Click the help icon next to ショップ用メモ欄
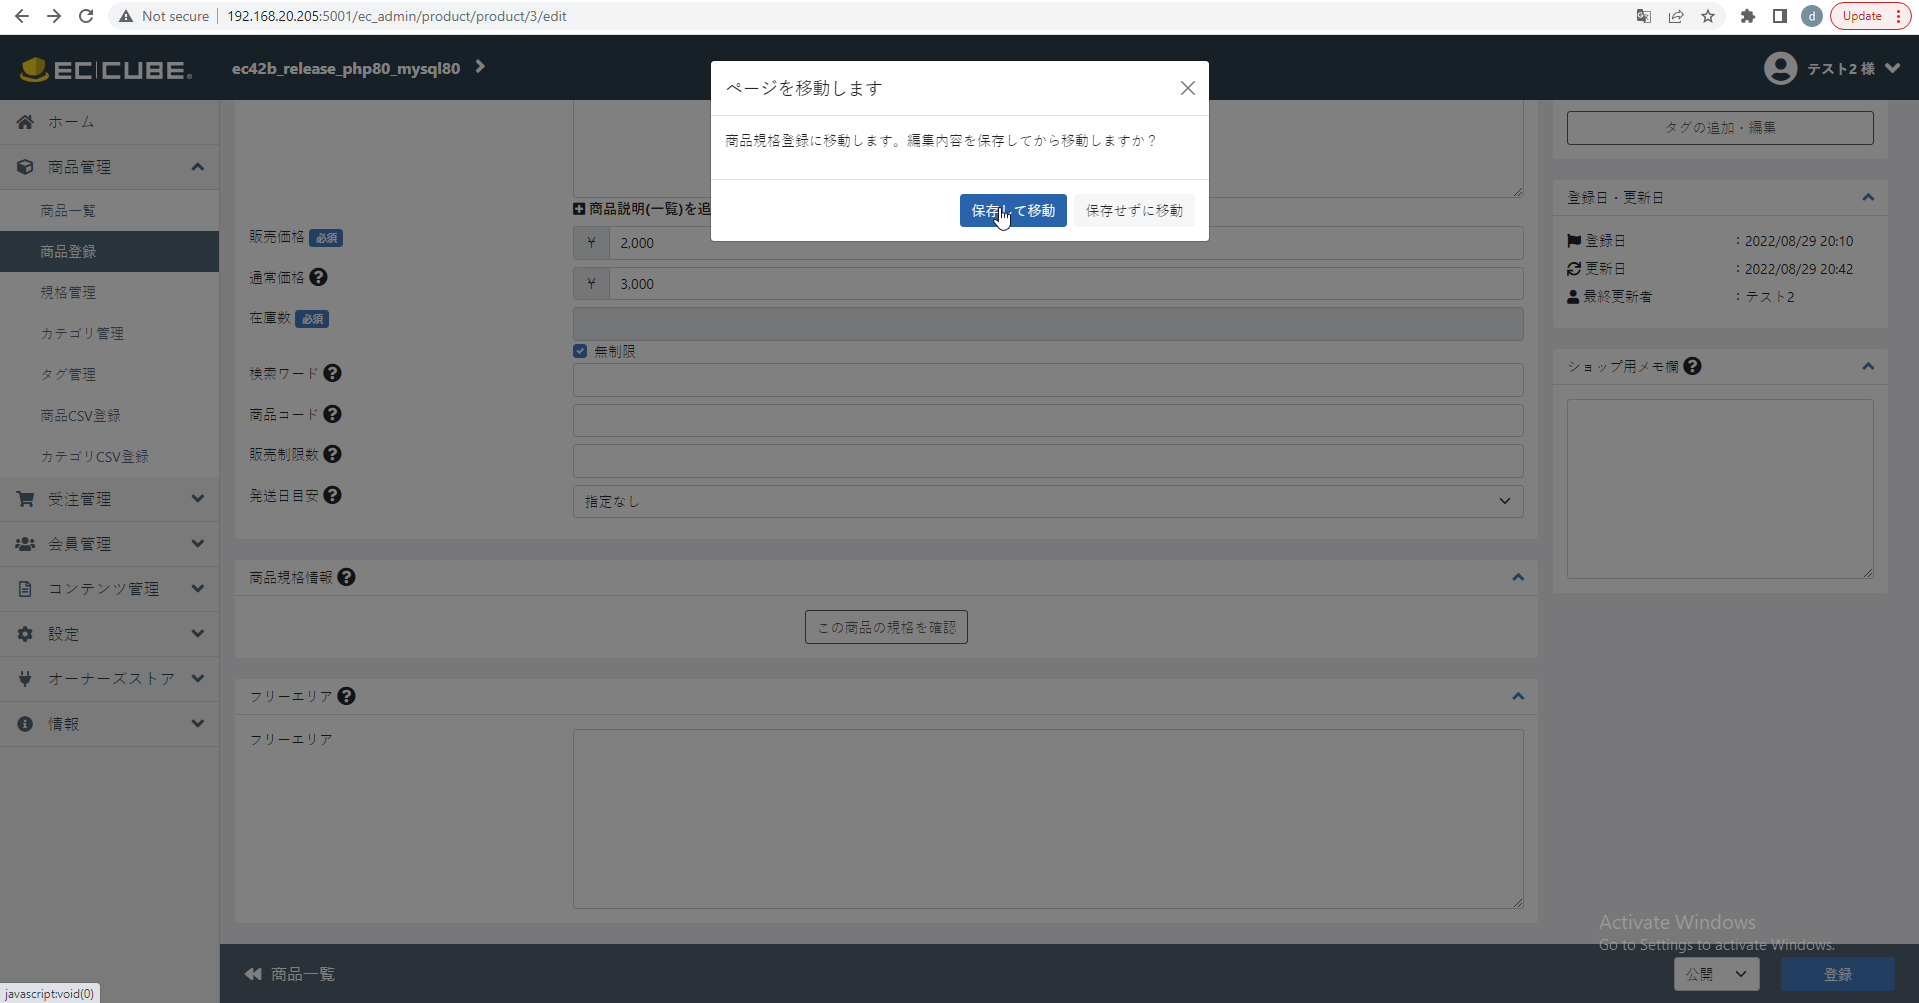 point(1693,366)
